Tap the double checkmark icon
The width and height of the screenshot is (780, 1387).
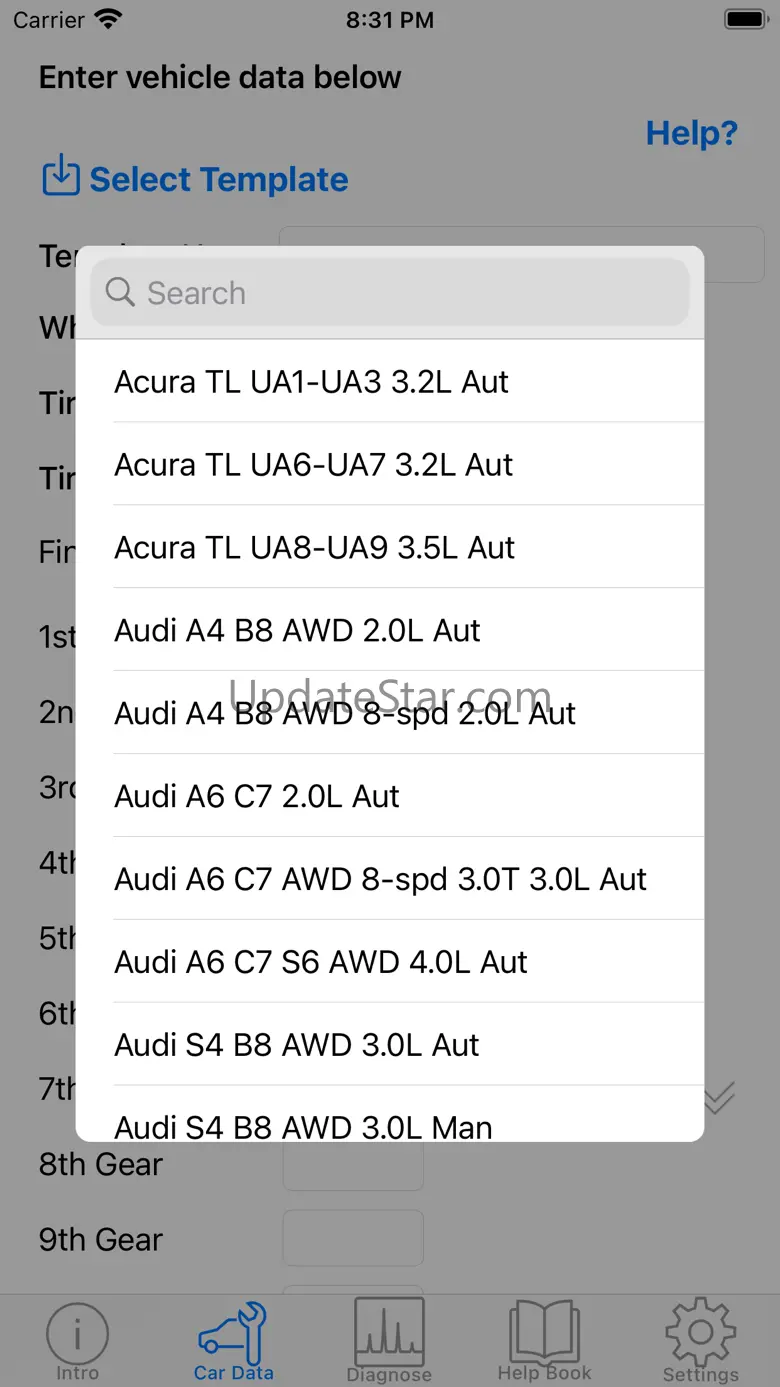pyautogui.click(x=719, y=1097)
